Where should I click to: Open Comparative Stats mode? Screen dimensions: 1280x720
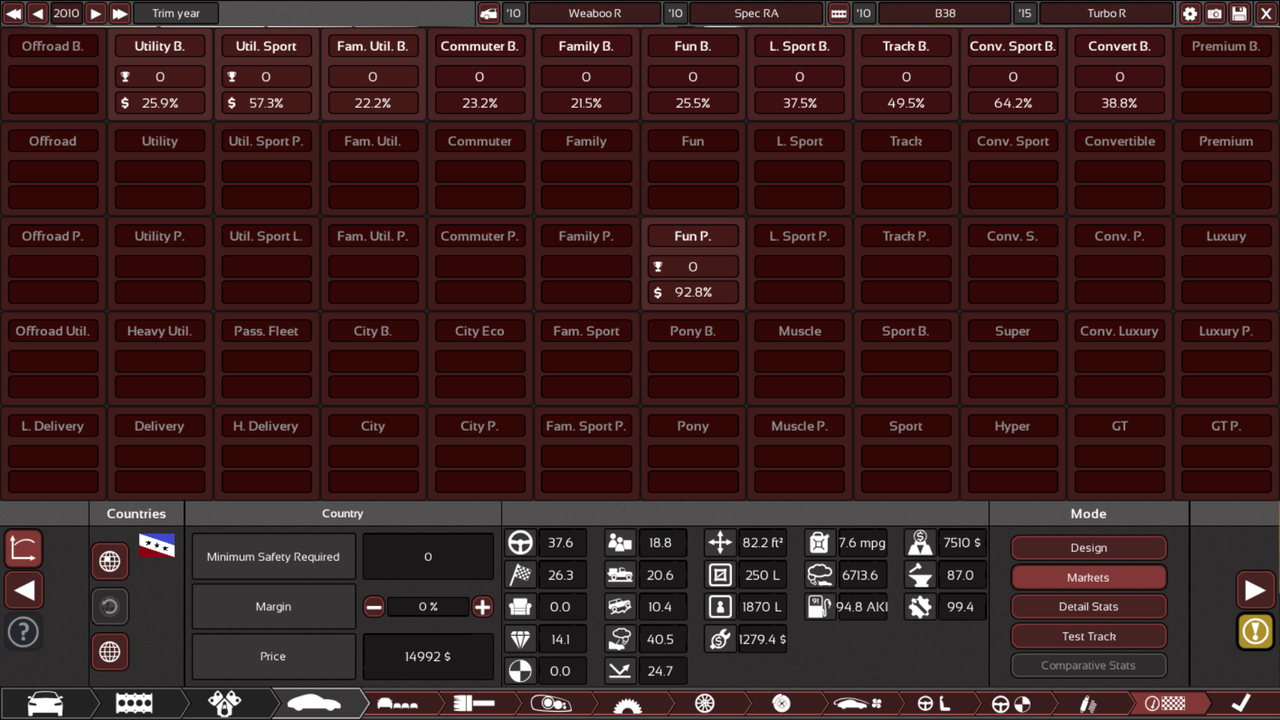[1088, 665]
